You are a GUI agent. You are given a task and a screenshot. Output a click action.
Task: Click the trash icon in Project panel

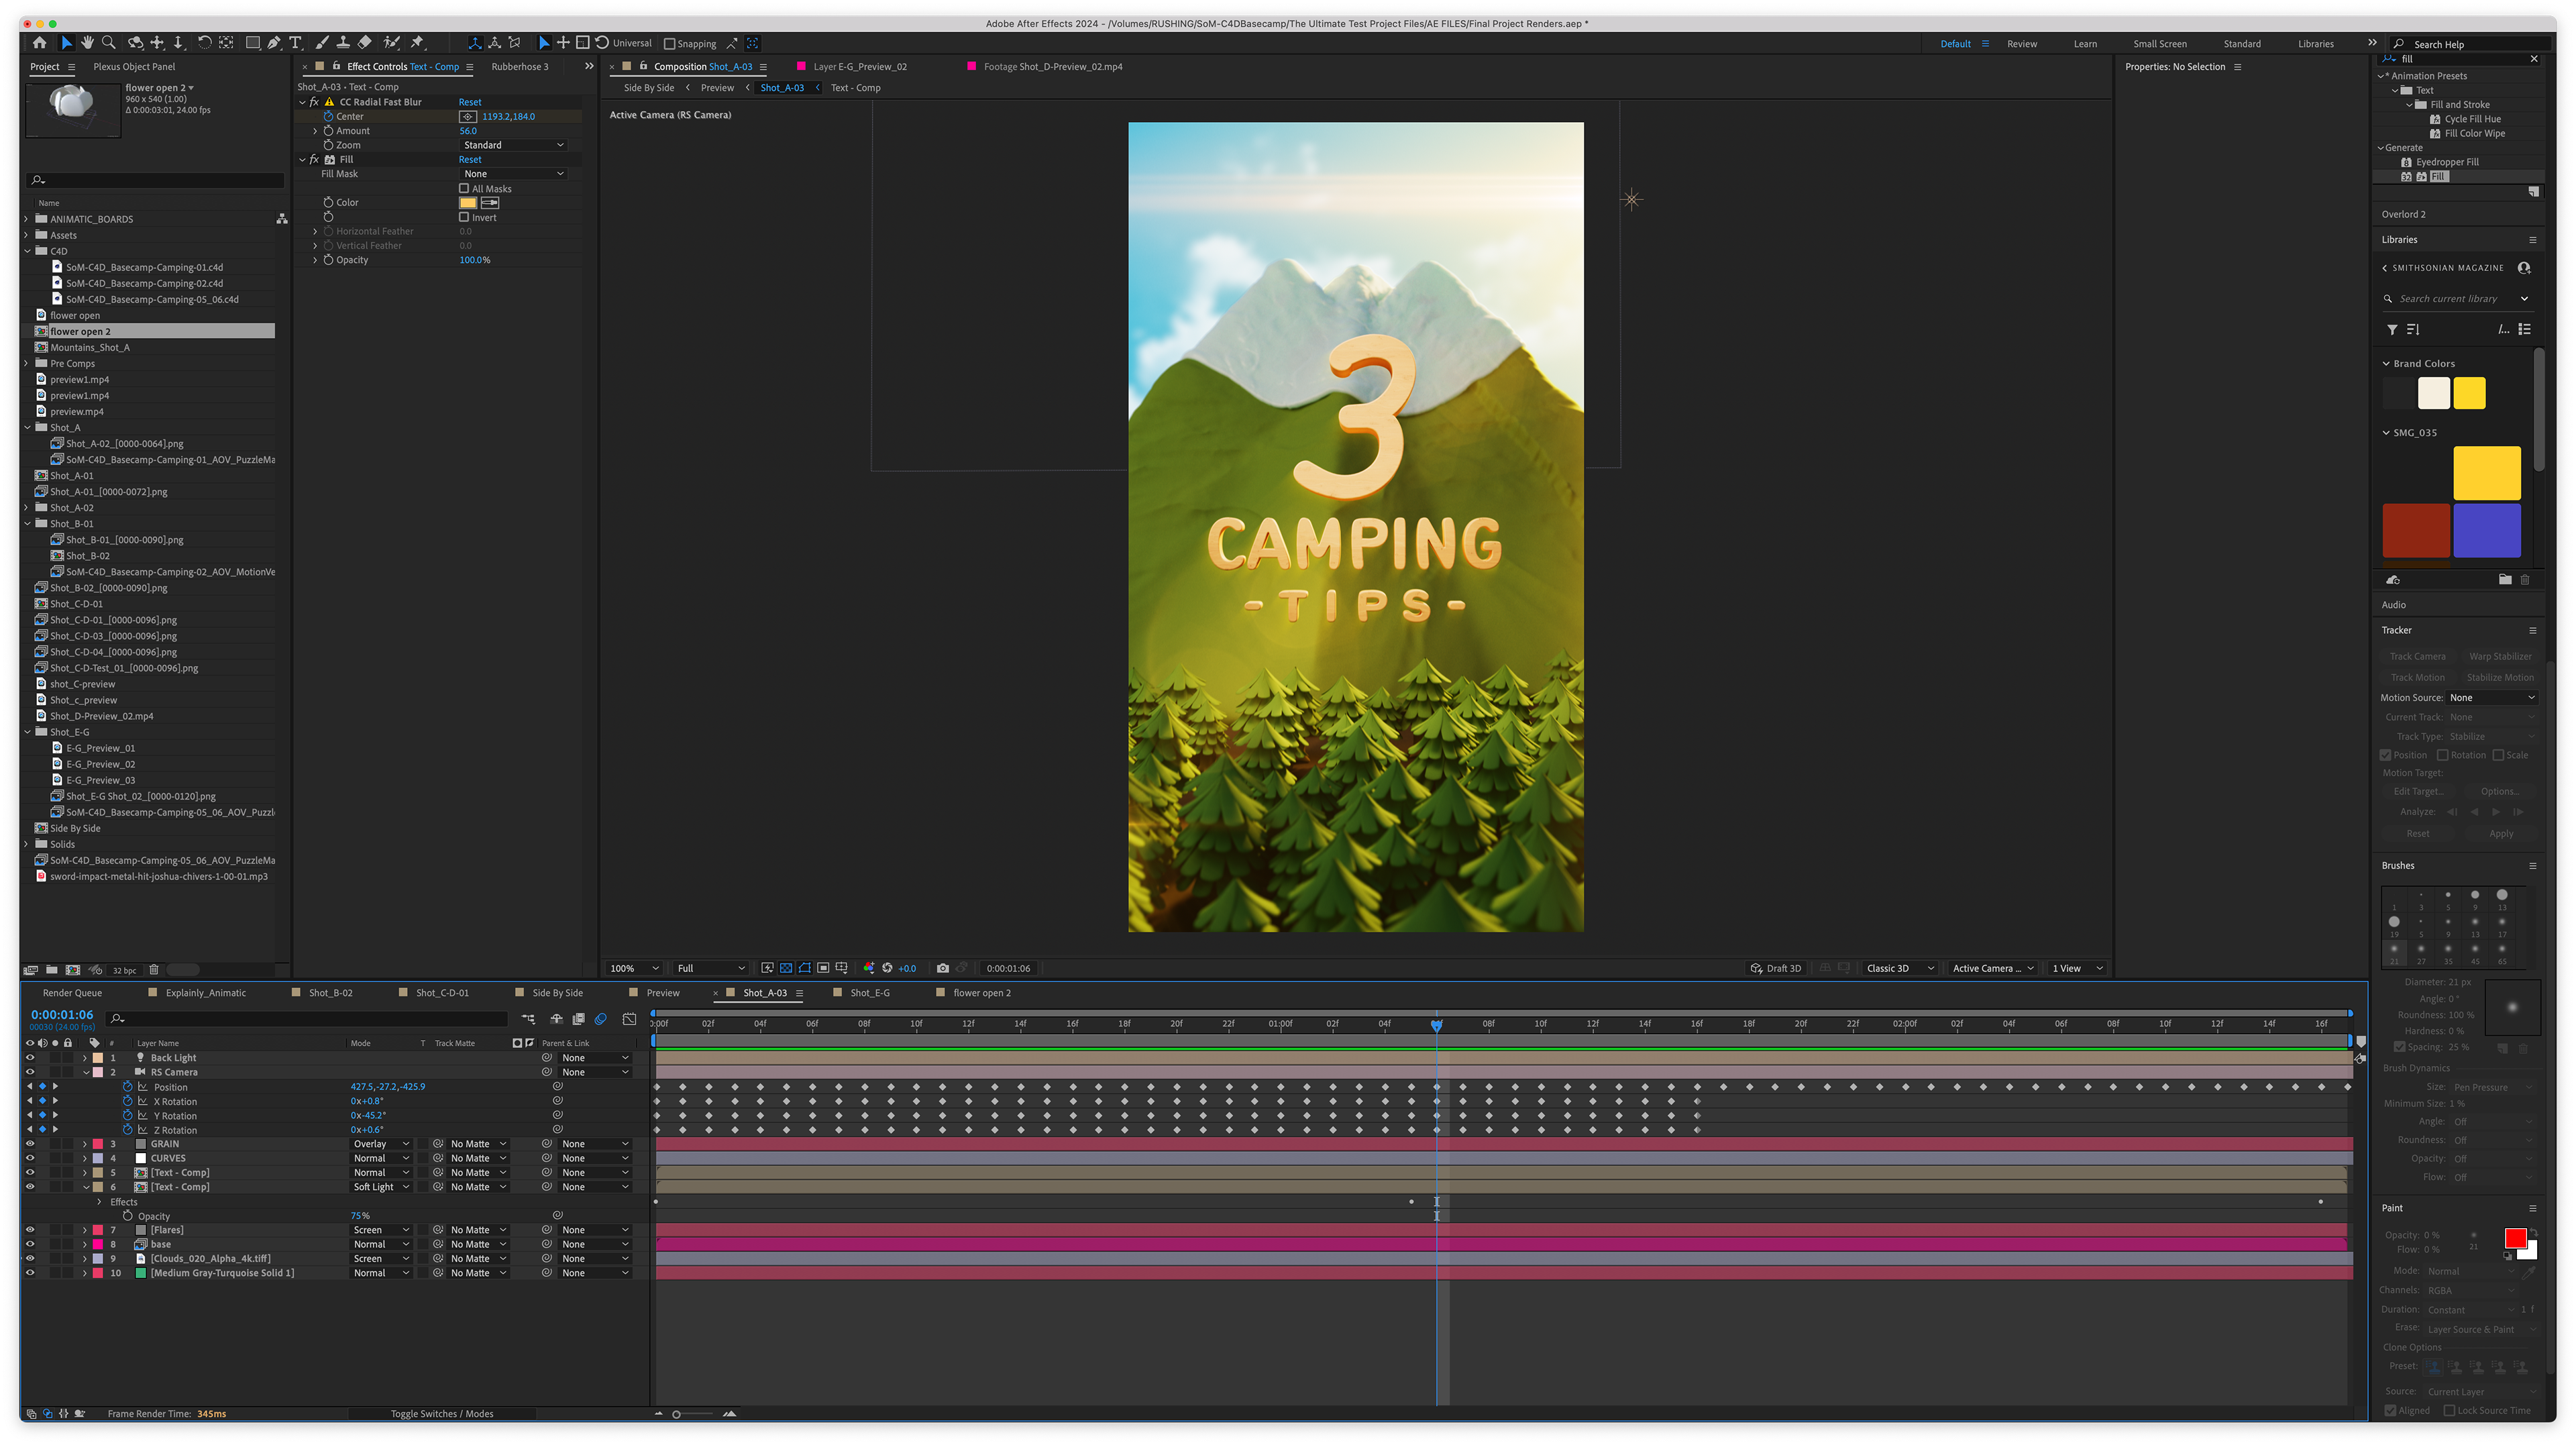click(x=154, y=970)
